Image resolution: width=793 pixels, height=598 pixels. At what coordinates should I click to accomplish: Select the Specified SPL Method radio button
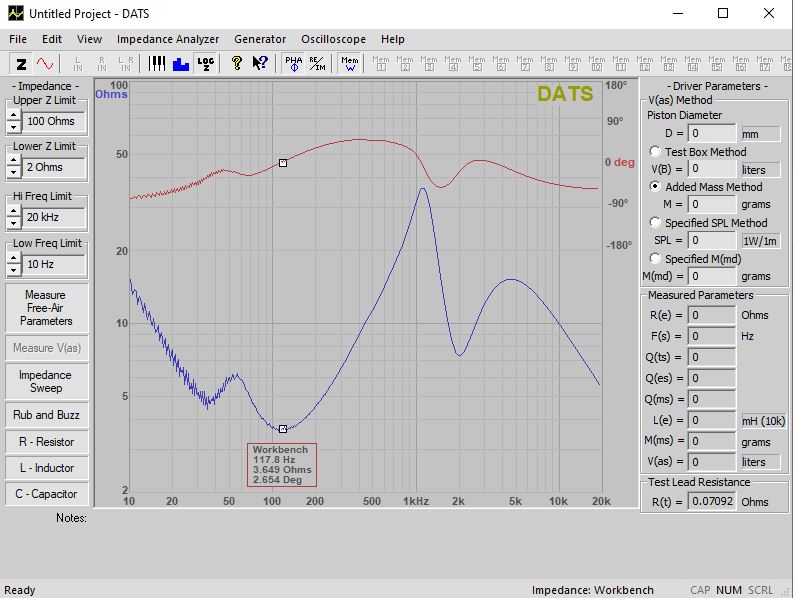[655, 222]
